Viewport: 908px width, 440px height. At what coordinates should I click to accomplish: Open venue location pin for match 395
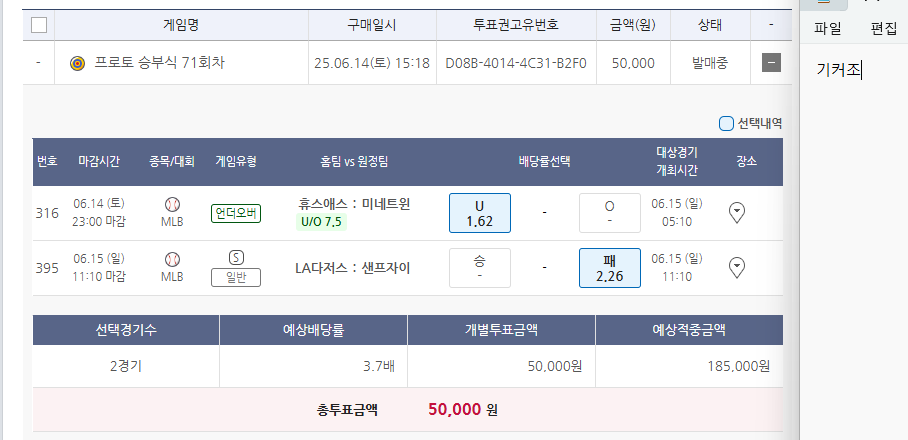coord(737,267)
